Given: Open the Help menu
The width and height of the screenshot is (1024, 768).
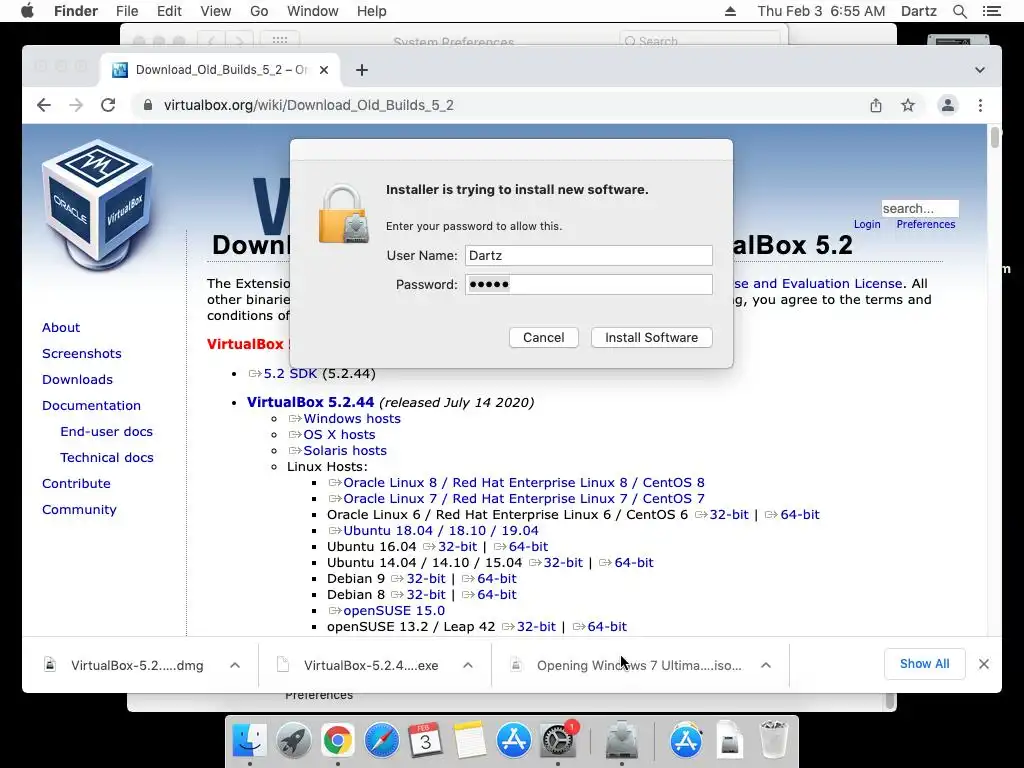Looking at the screenshot, I should click(372, 11).
